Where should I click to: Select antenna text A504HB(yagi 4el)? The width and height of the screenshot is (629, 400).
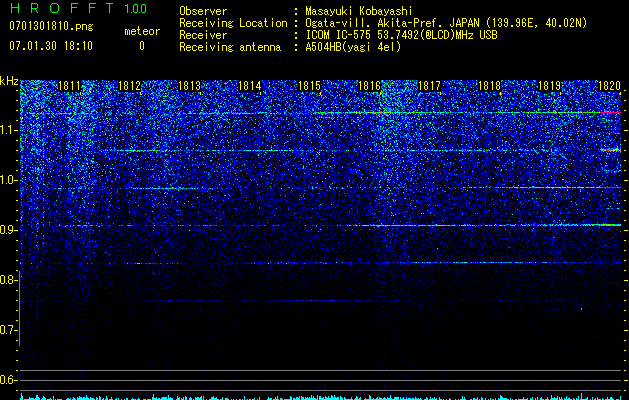(353, 47)
